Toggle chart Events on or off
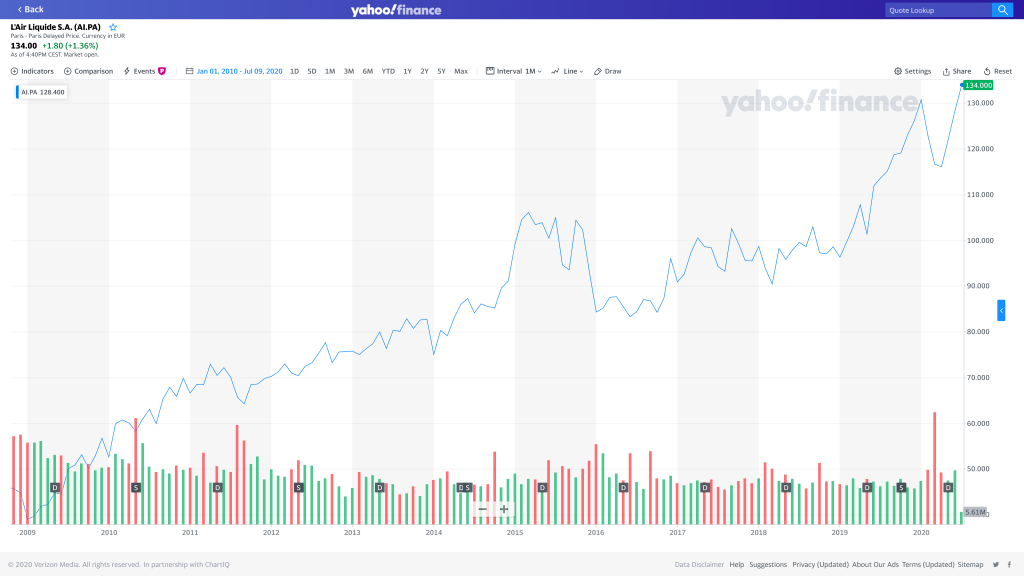 (x=143, y=71)
